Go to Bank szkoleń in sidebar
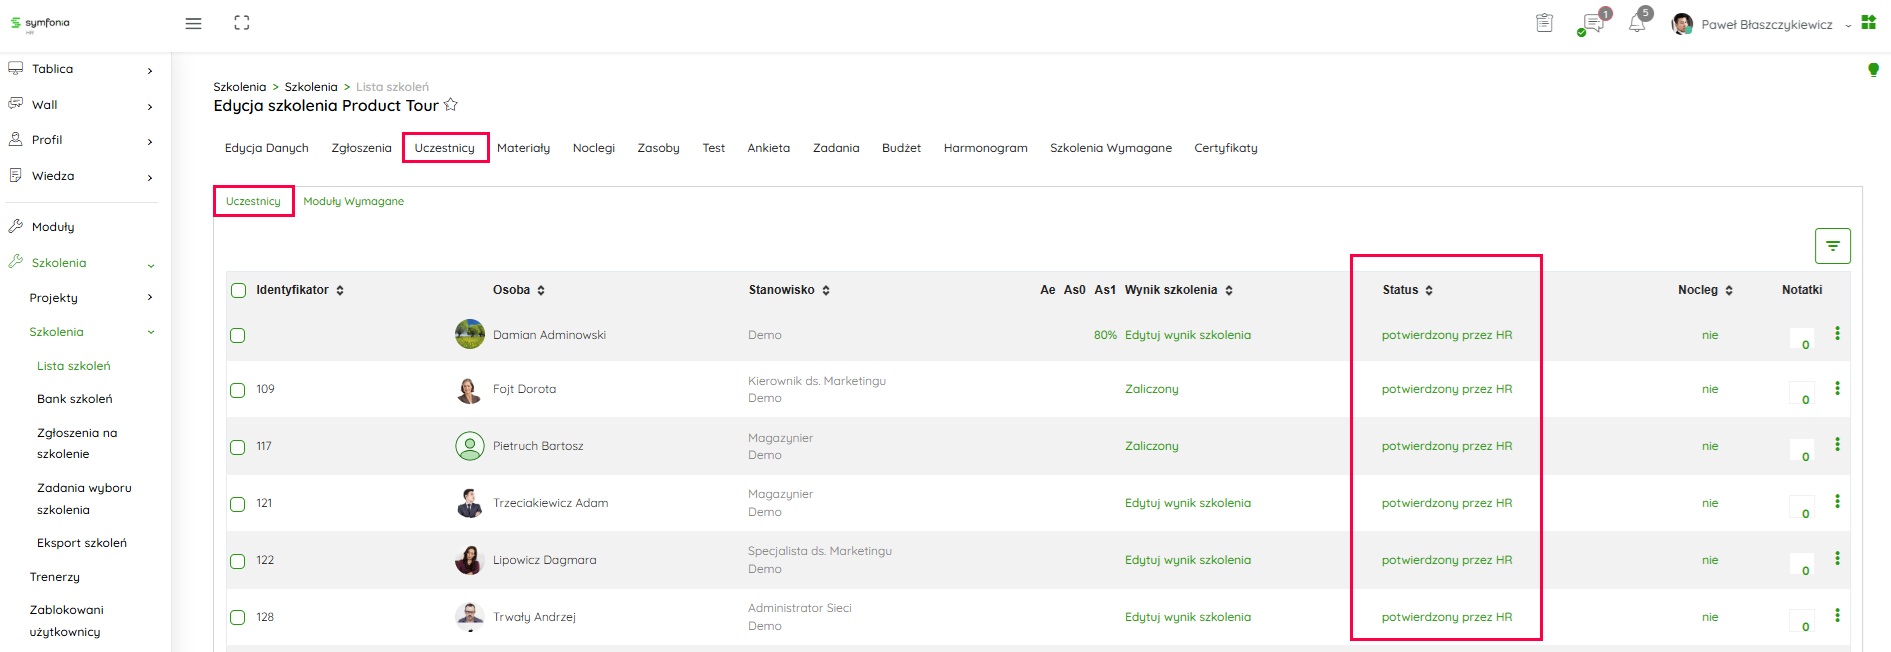 click(75, 399)
